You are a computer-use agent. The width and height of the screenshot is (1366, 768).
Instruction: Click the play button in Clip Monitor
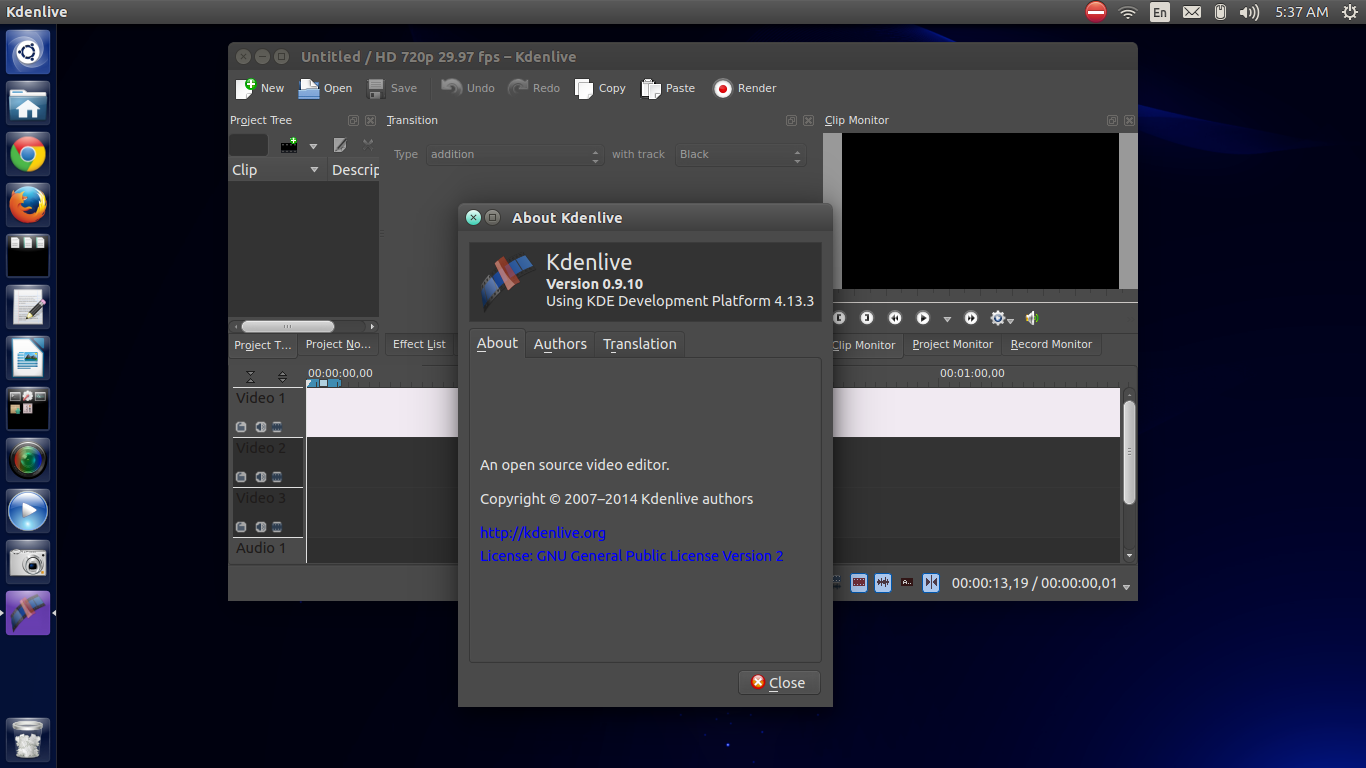[x=923, y=318]
